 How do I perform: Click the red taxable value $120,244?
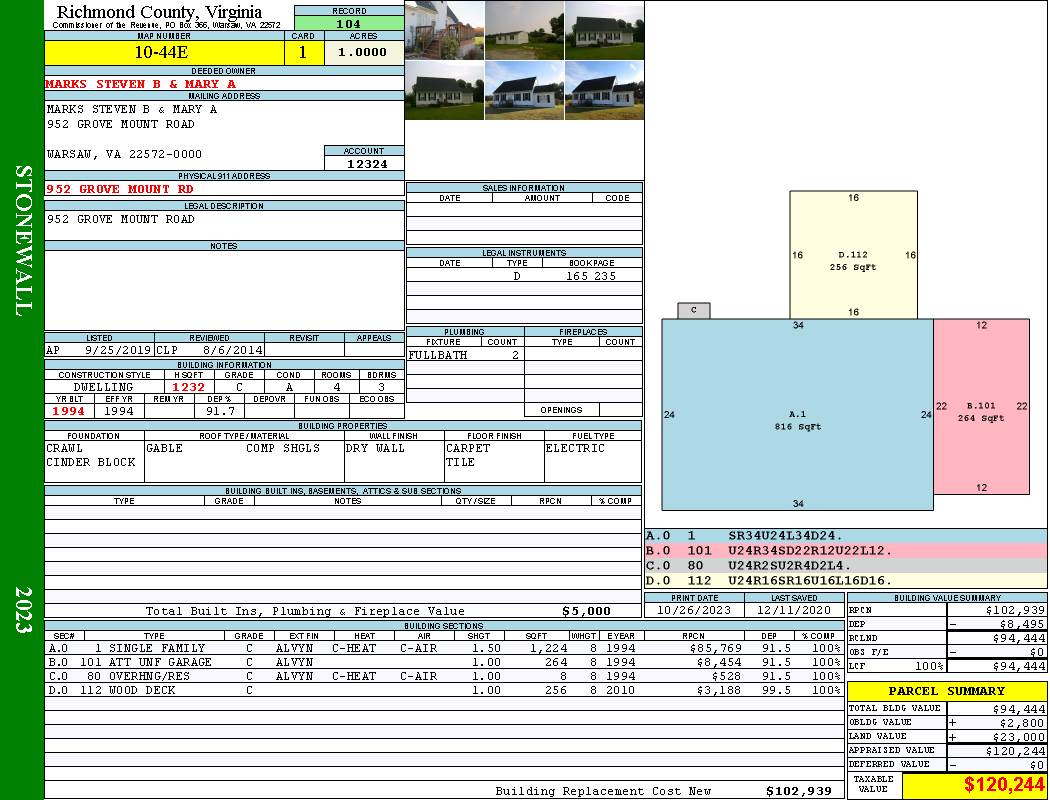click(x=974, y=787)
